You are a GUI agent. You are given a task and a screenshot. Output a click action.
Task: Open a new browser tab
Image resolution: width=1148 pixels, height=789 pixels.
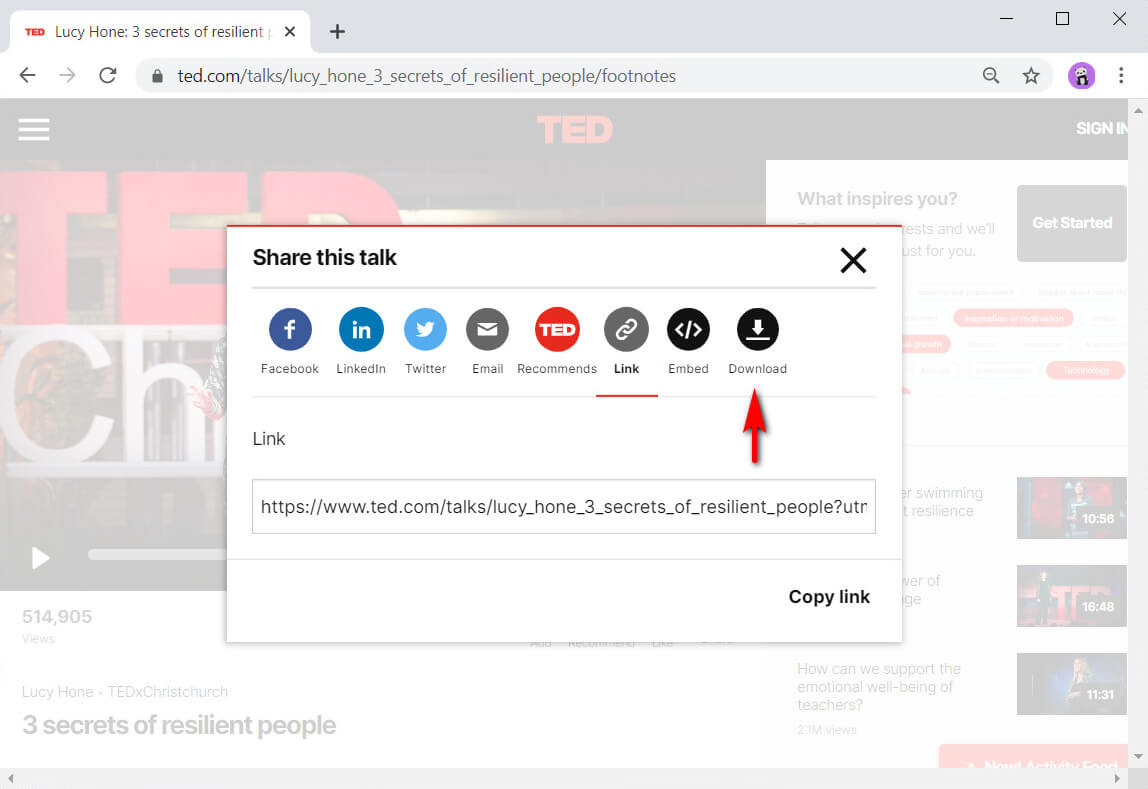(337, 31)
